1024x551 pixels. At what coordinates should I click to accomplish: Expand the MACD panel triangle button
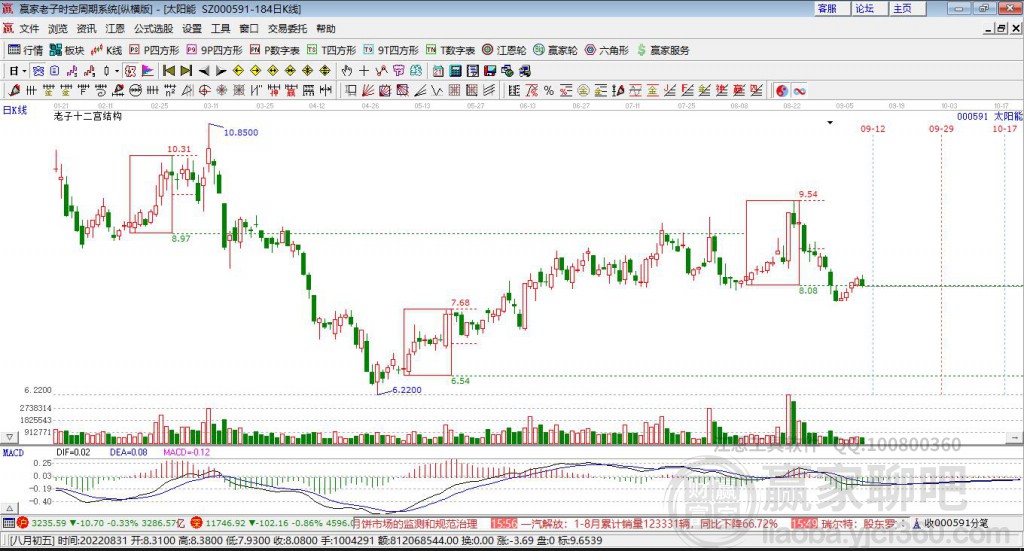(9, 508)
